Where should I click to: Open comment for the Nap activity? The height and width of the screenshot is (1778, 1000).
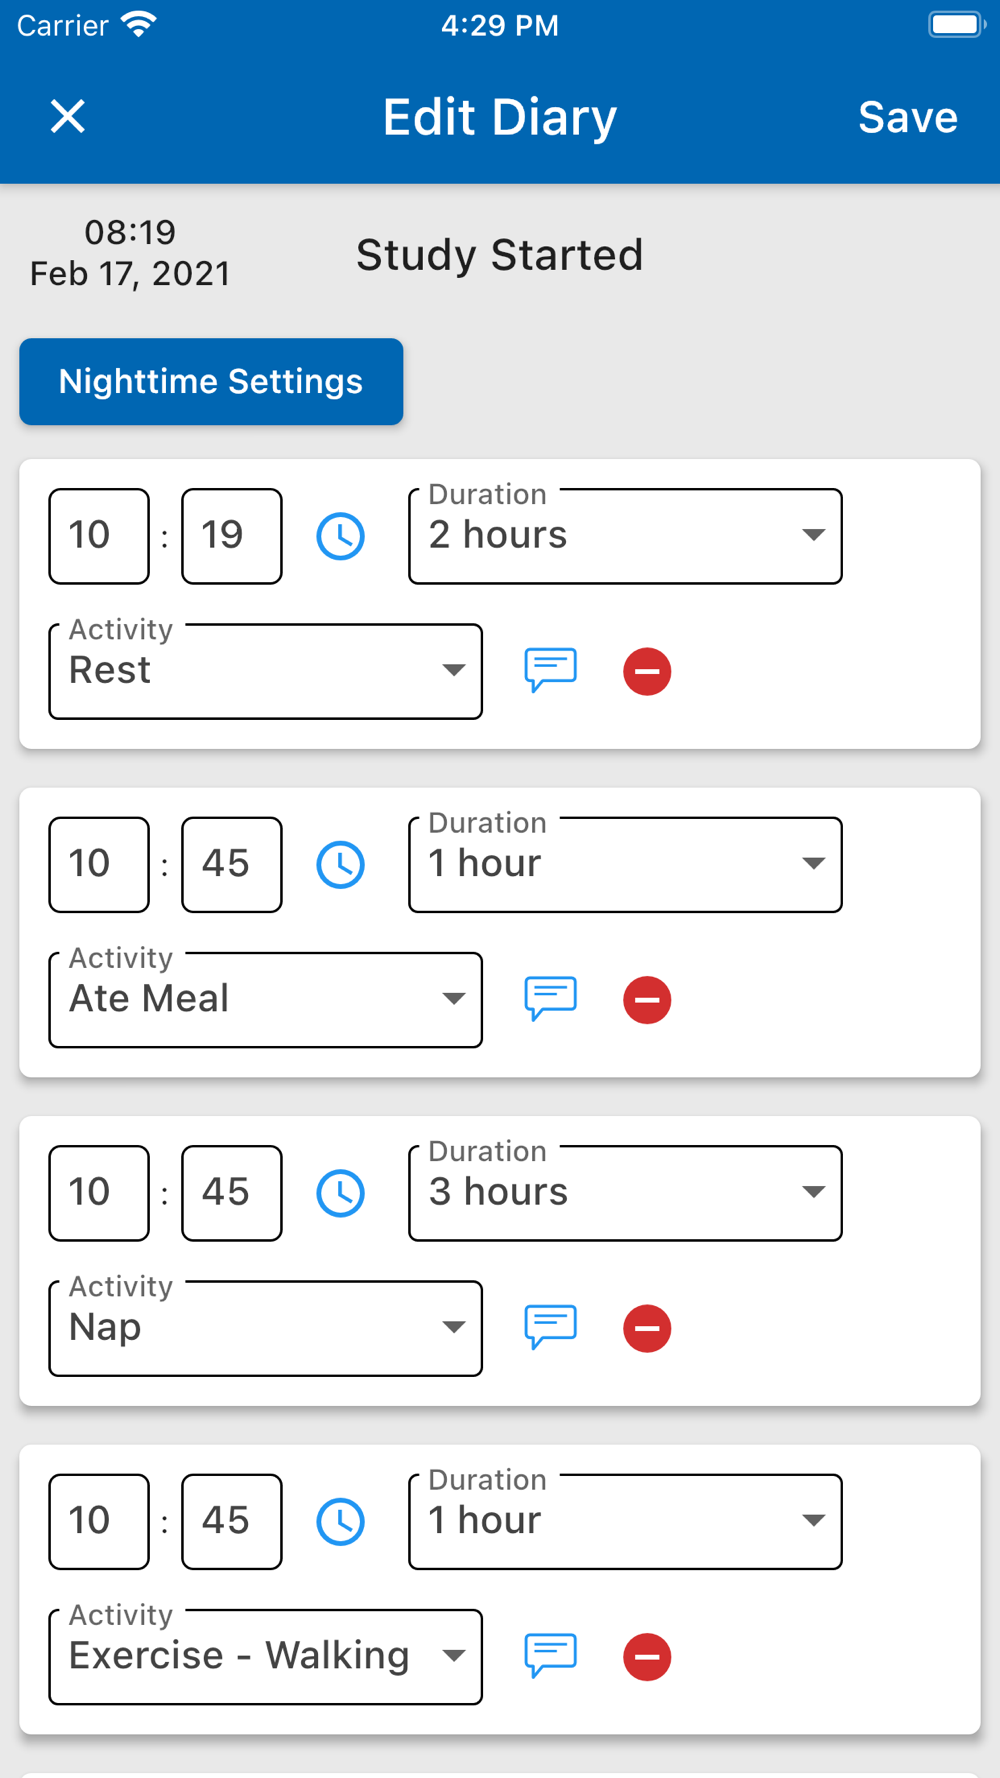550,1327
